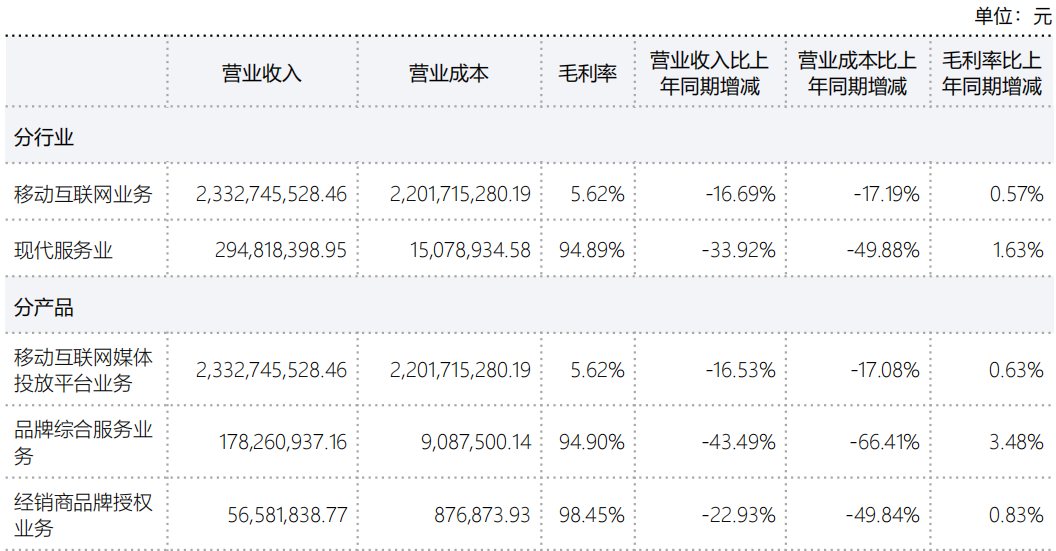The image size is (1056, 551).
Task: Click the 毛利率 header cell
Action: point(587,74)
